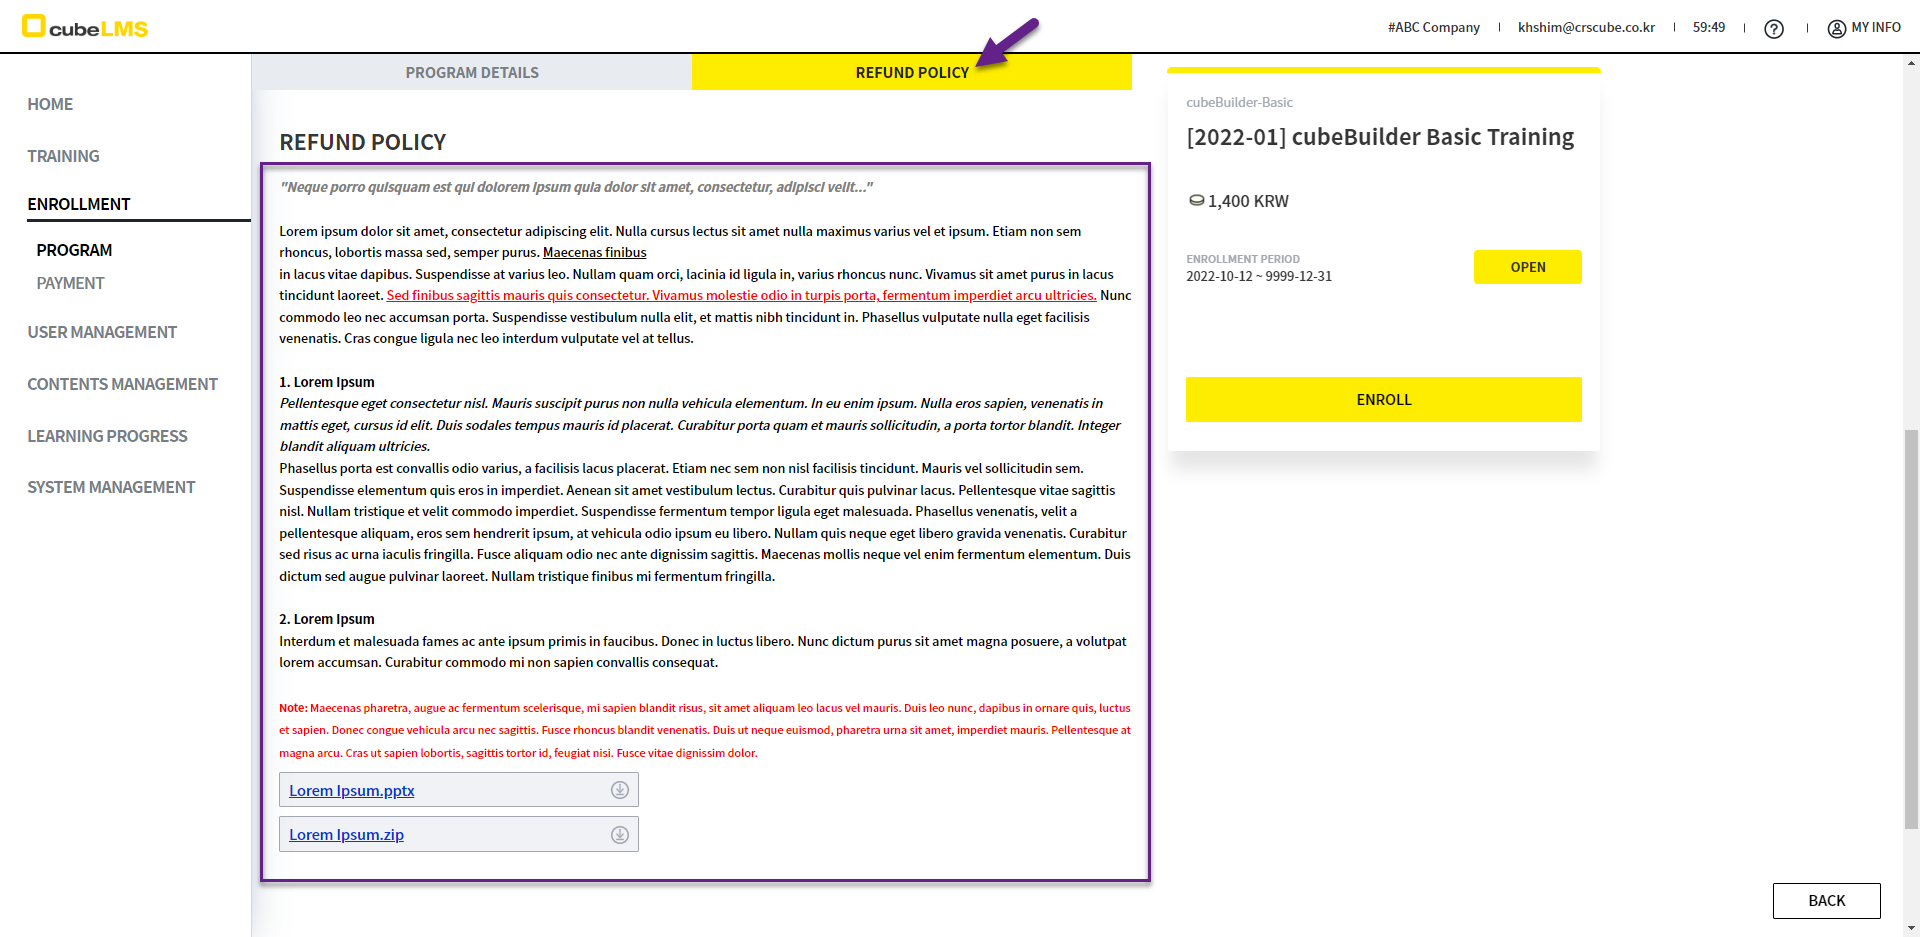Image resolution: width=1920 pixels, height=937 pixels.
Task: Expand USER MANAGEMENT in the sidebar
Action: (102, 332)
